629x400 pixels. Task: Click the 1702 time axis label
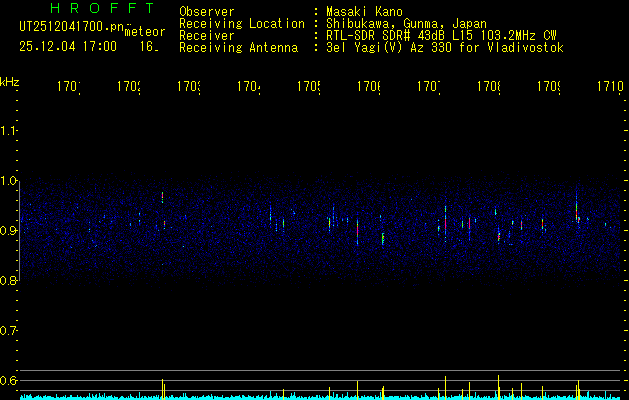(x=129, y=86)
